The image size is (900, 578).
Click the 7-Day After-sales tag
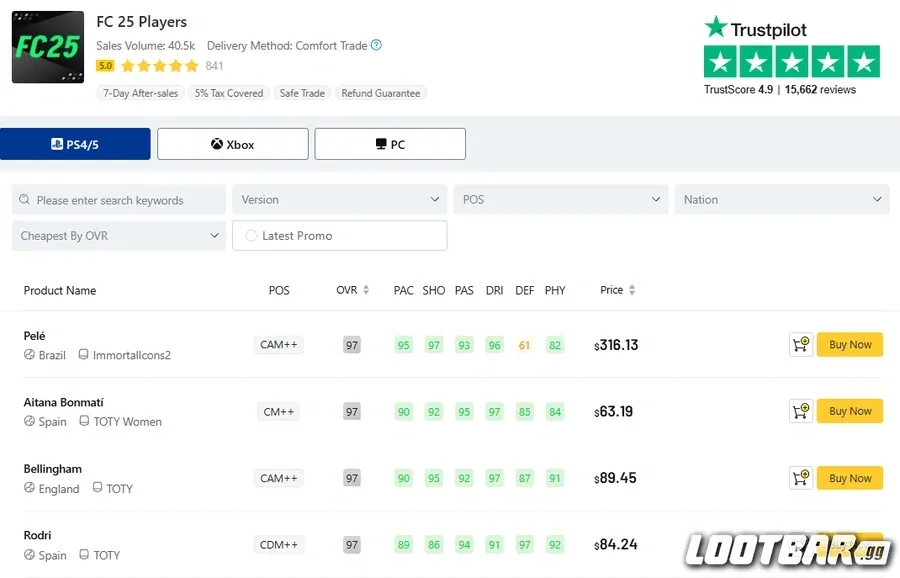coord(141,93)
